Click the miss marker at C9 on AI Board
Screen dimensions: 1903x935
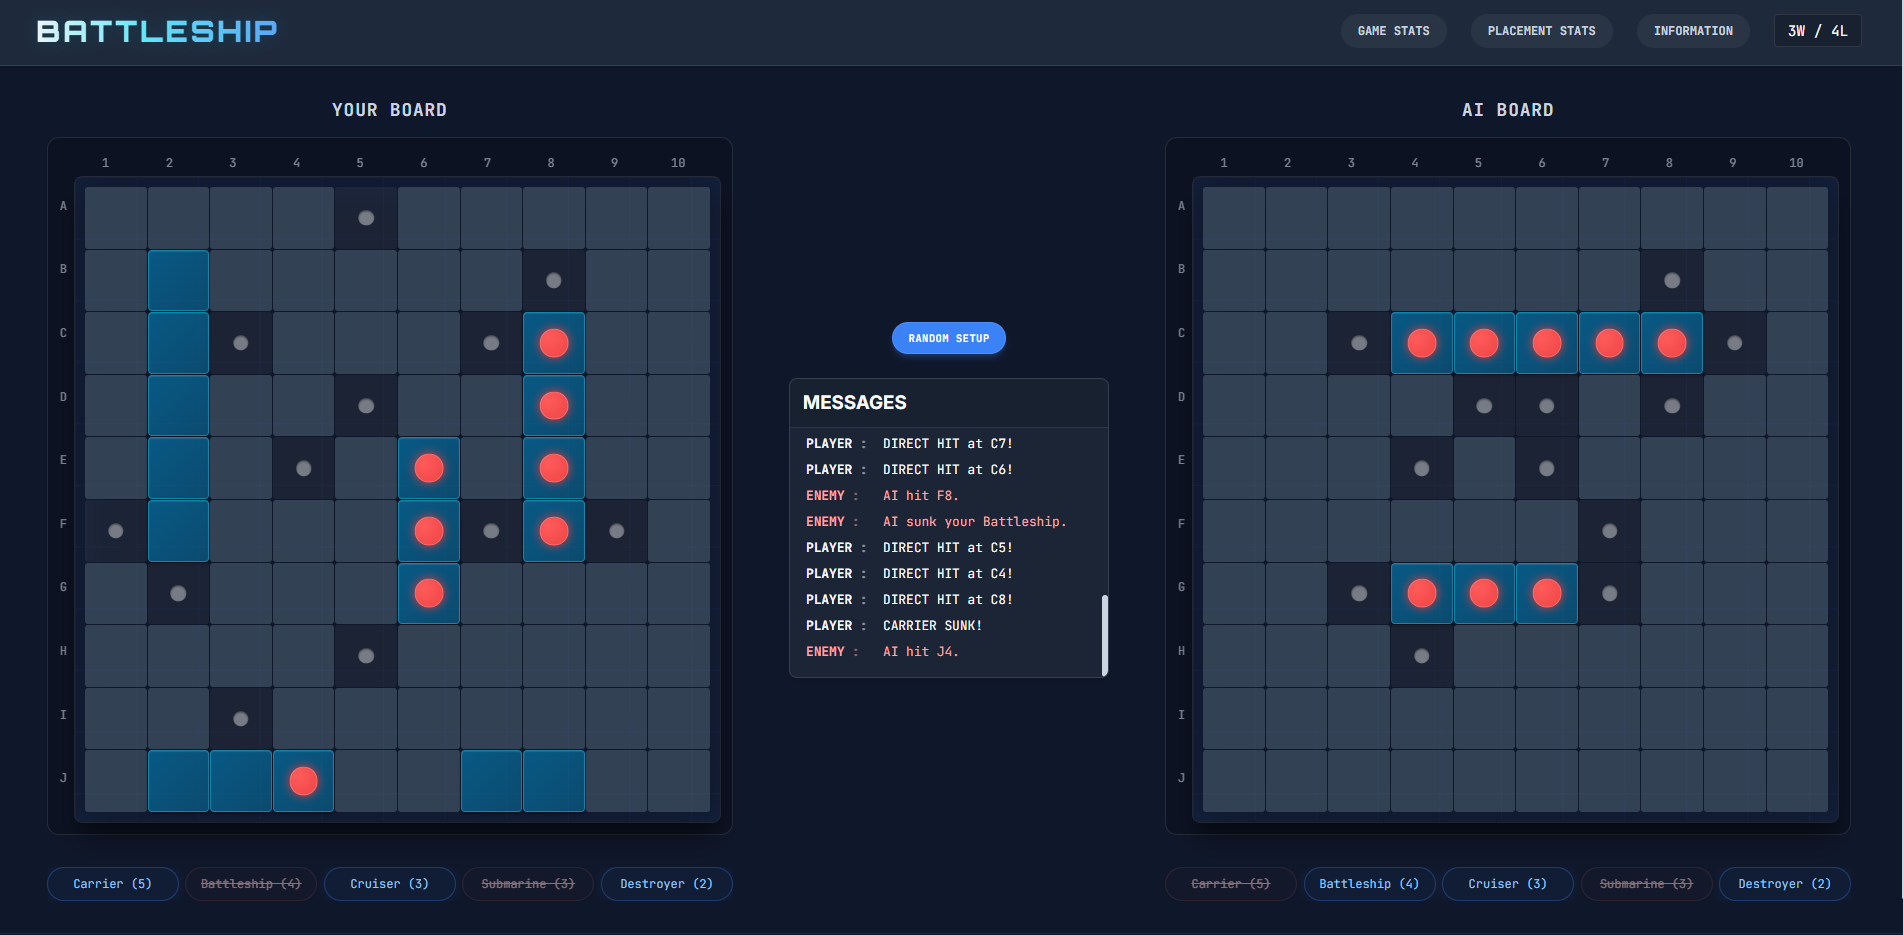tap(1734, 343)
